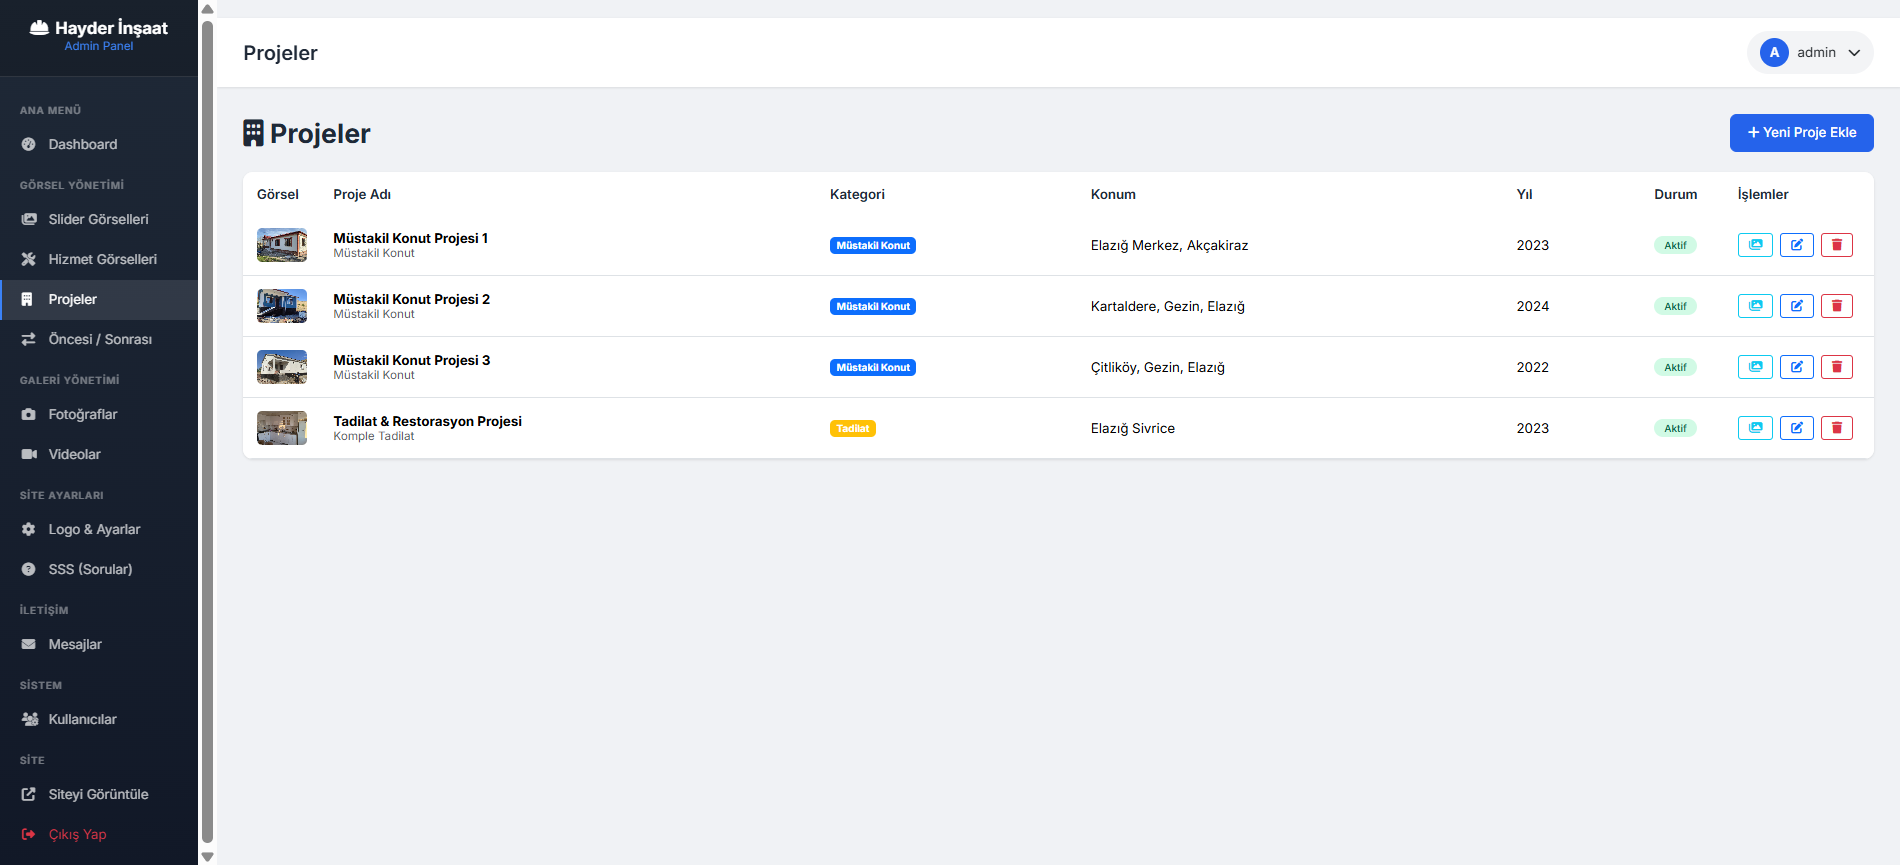Select Projeler in the sidebar
This screenshot has width=1900, height=865.
pos(99,300)
